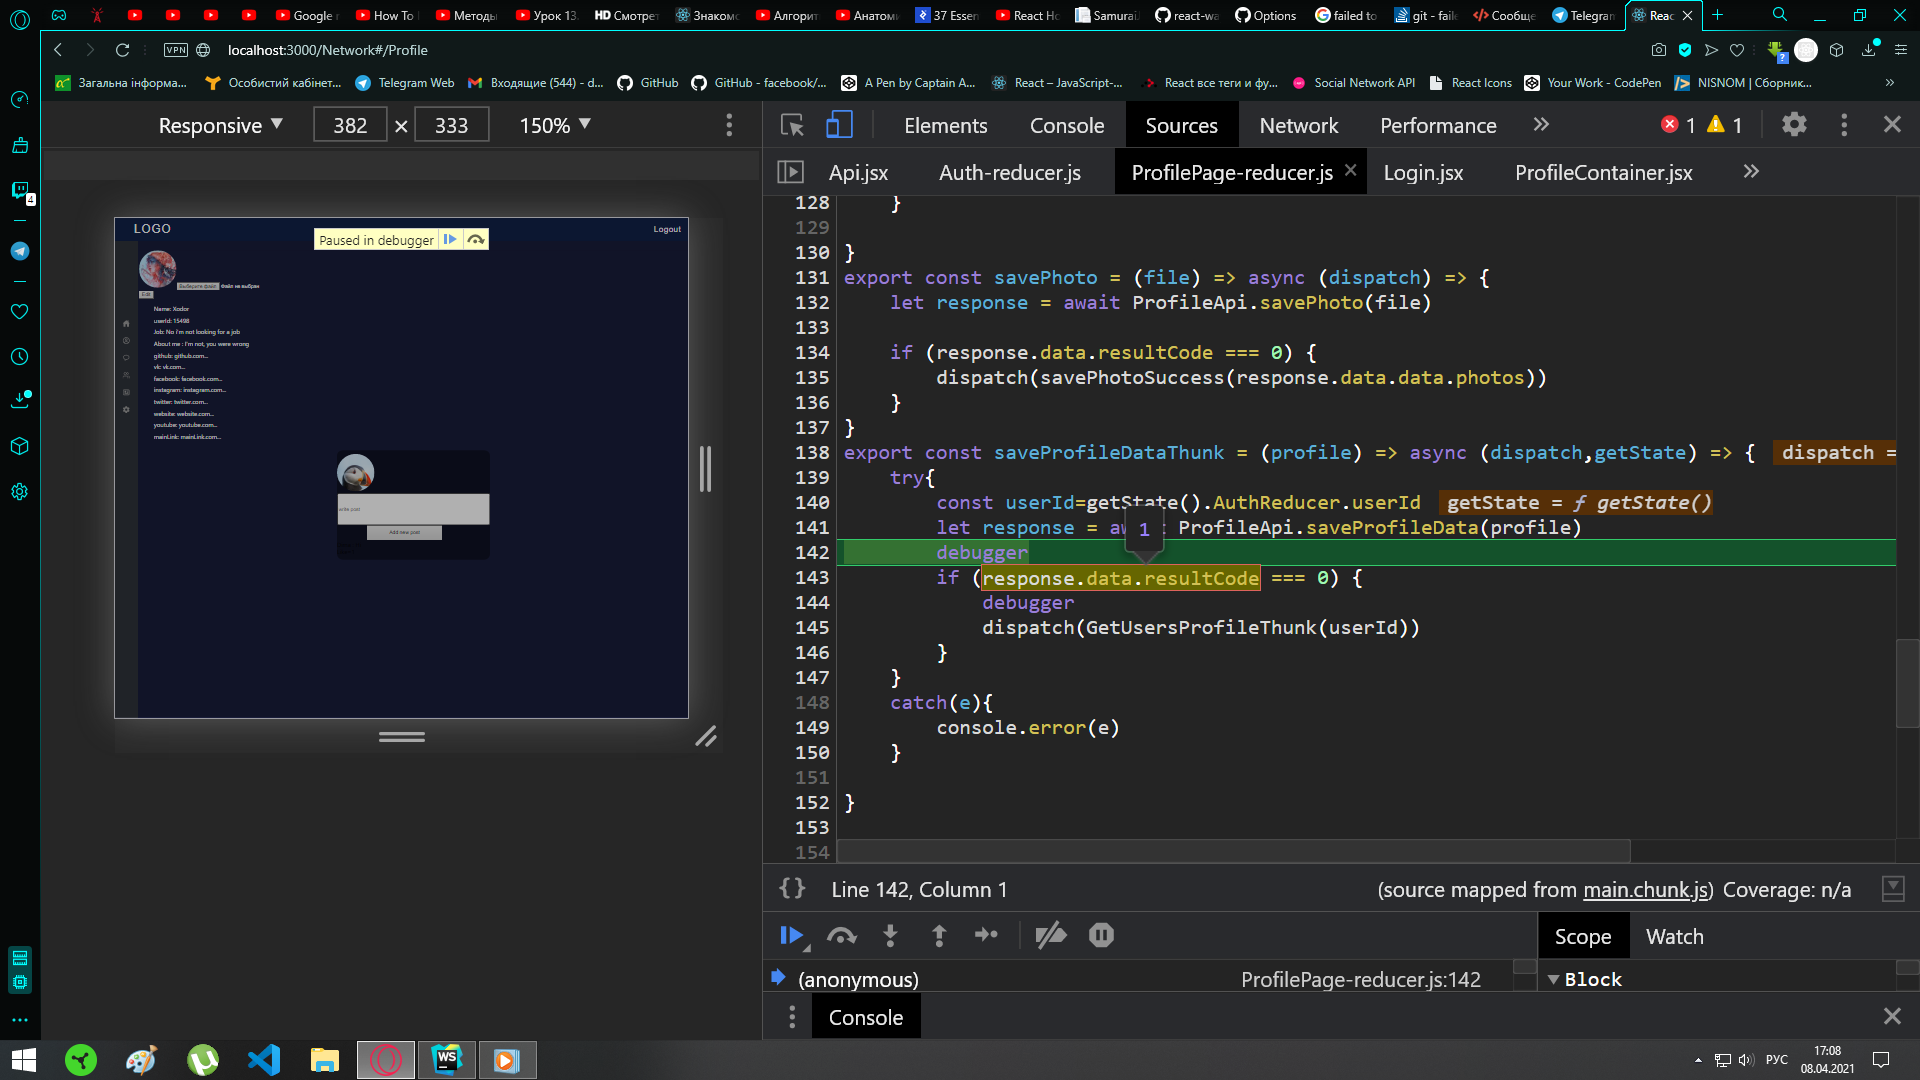Click the viewport width field showing 382
Viewport: 1920px width, 1080px height.
tap(350, 125)
